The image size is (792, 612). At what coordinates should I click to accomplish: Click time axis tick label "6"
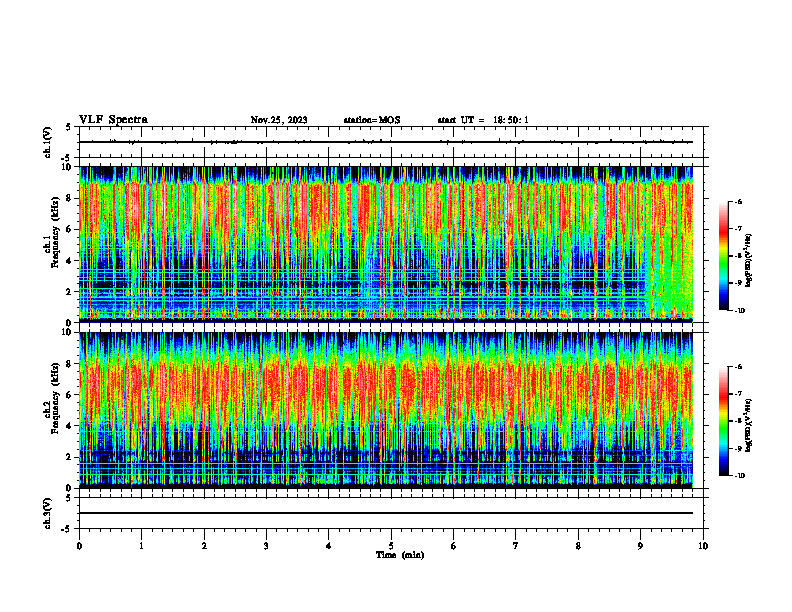(x=453, y=546)
